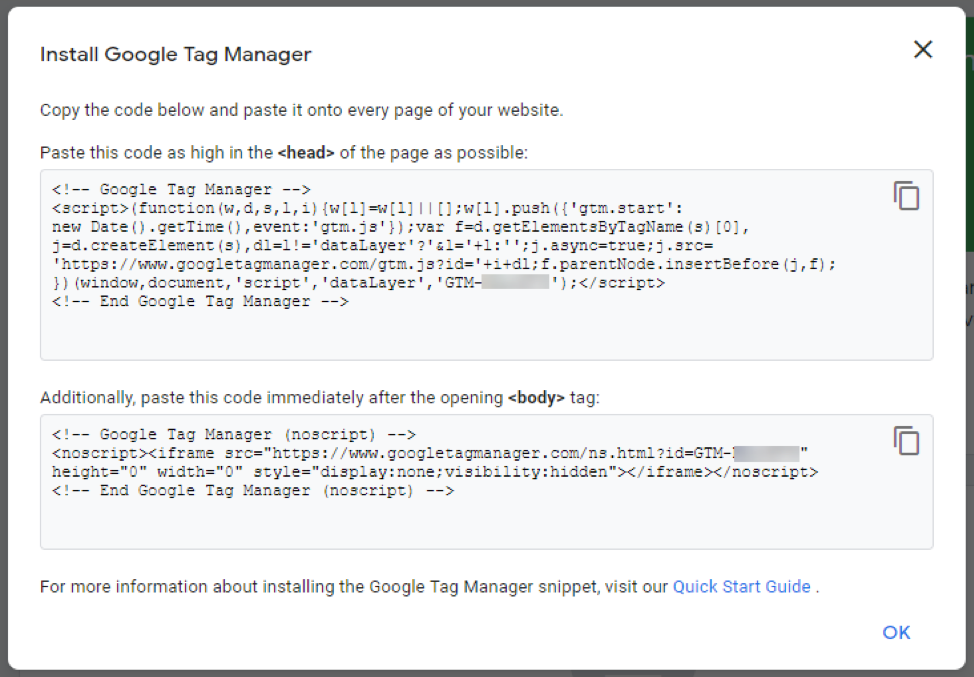Close the Install Google Tag Manager dialog

point(923,49)
